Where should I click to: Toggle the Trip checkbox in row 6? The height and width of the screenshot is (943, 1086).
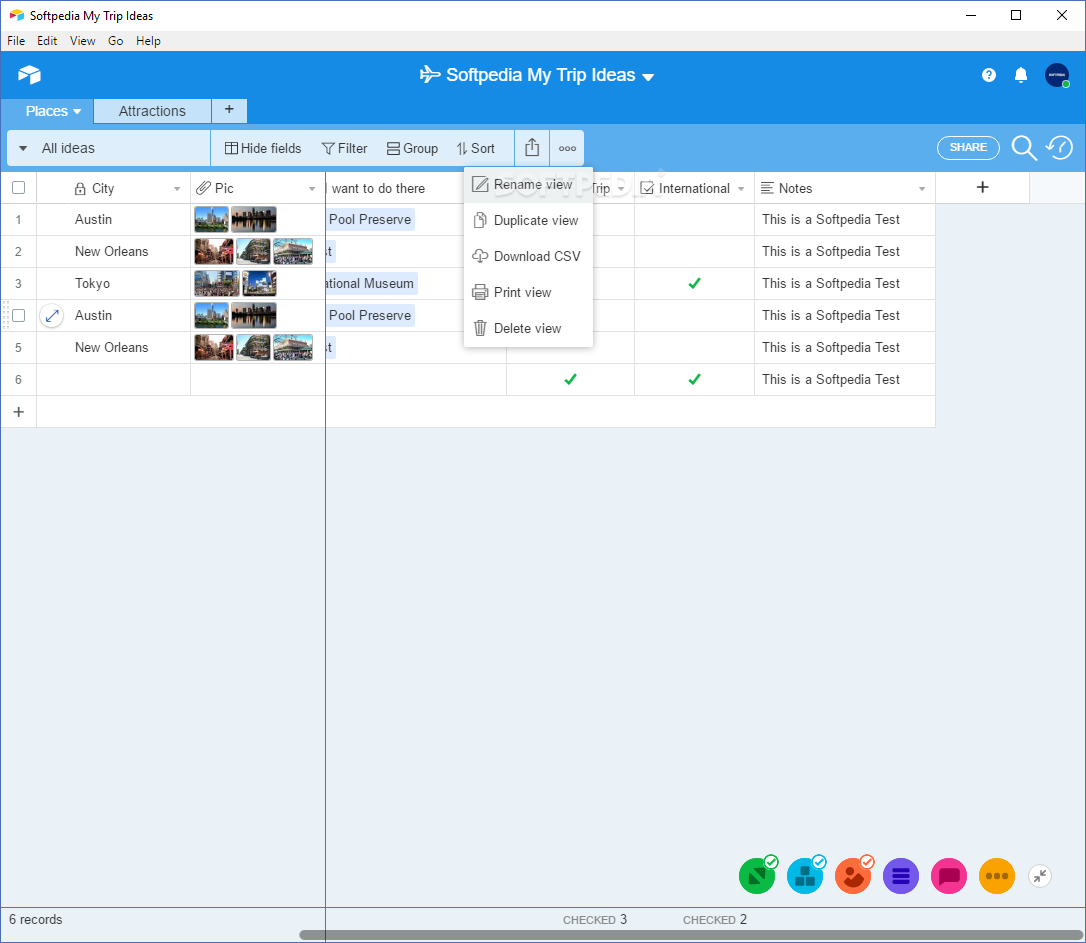point(570,379)
